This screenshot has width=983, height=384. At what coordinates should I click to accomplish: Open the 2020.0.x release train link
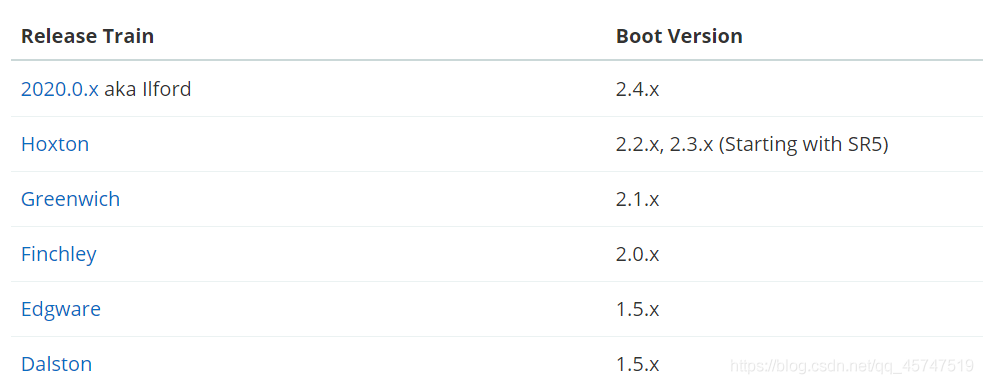click(60, 90)
